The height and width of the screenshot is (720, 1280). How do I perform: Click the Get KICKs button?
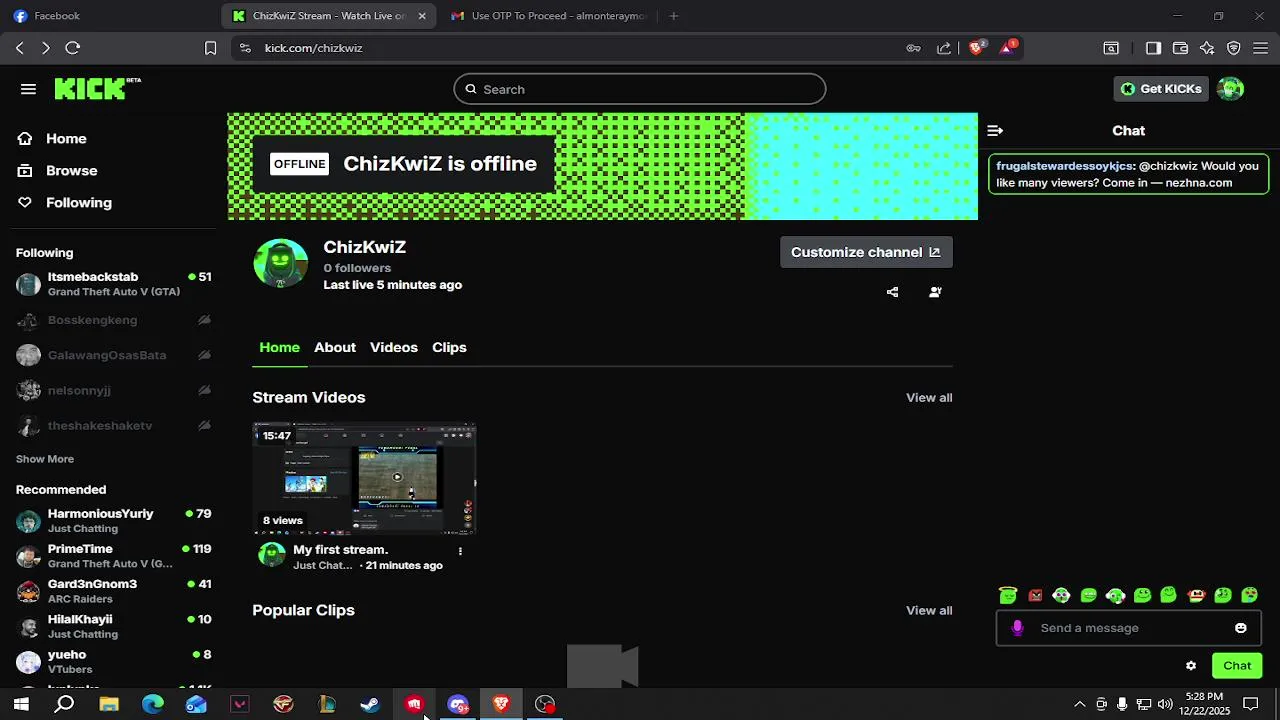click(1161, 89)
